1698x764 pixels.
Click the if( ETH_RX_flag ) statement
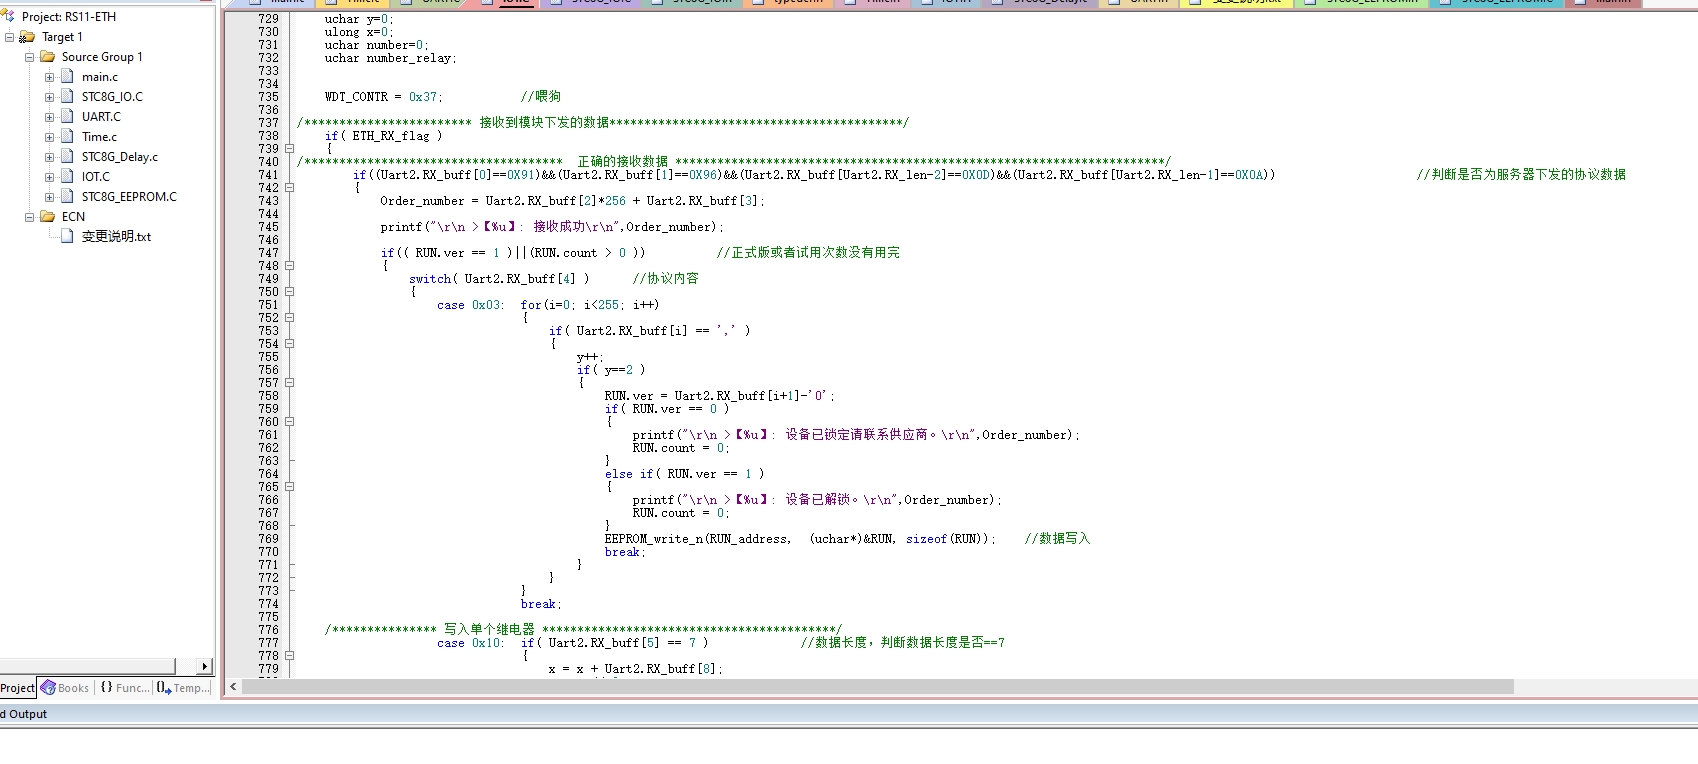[x=383, y=136]
